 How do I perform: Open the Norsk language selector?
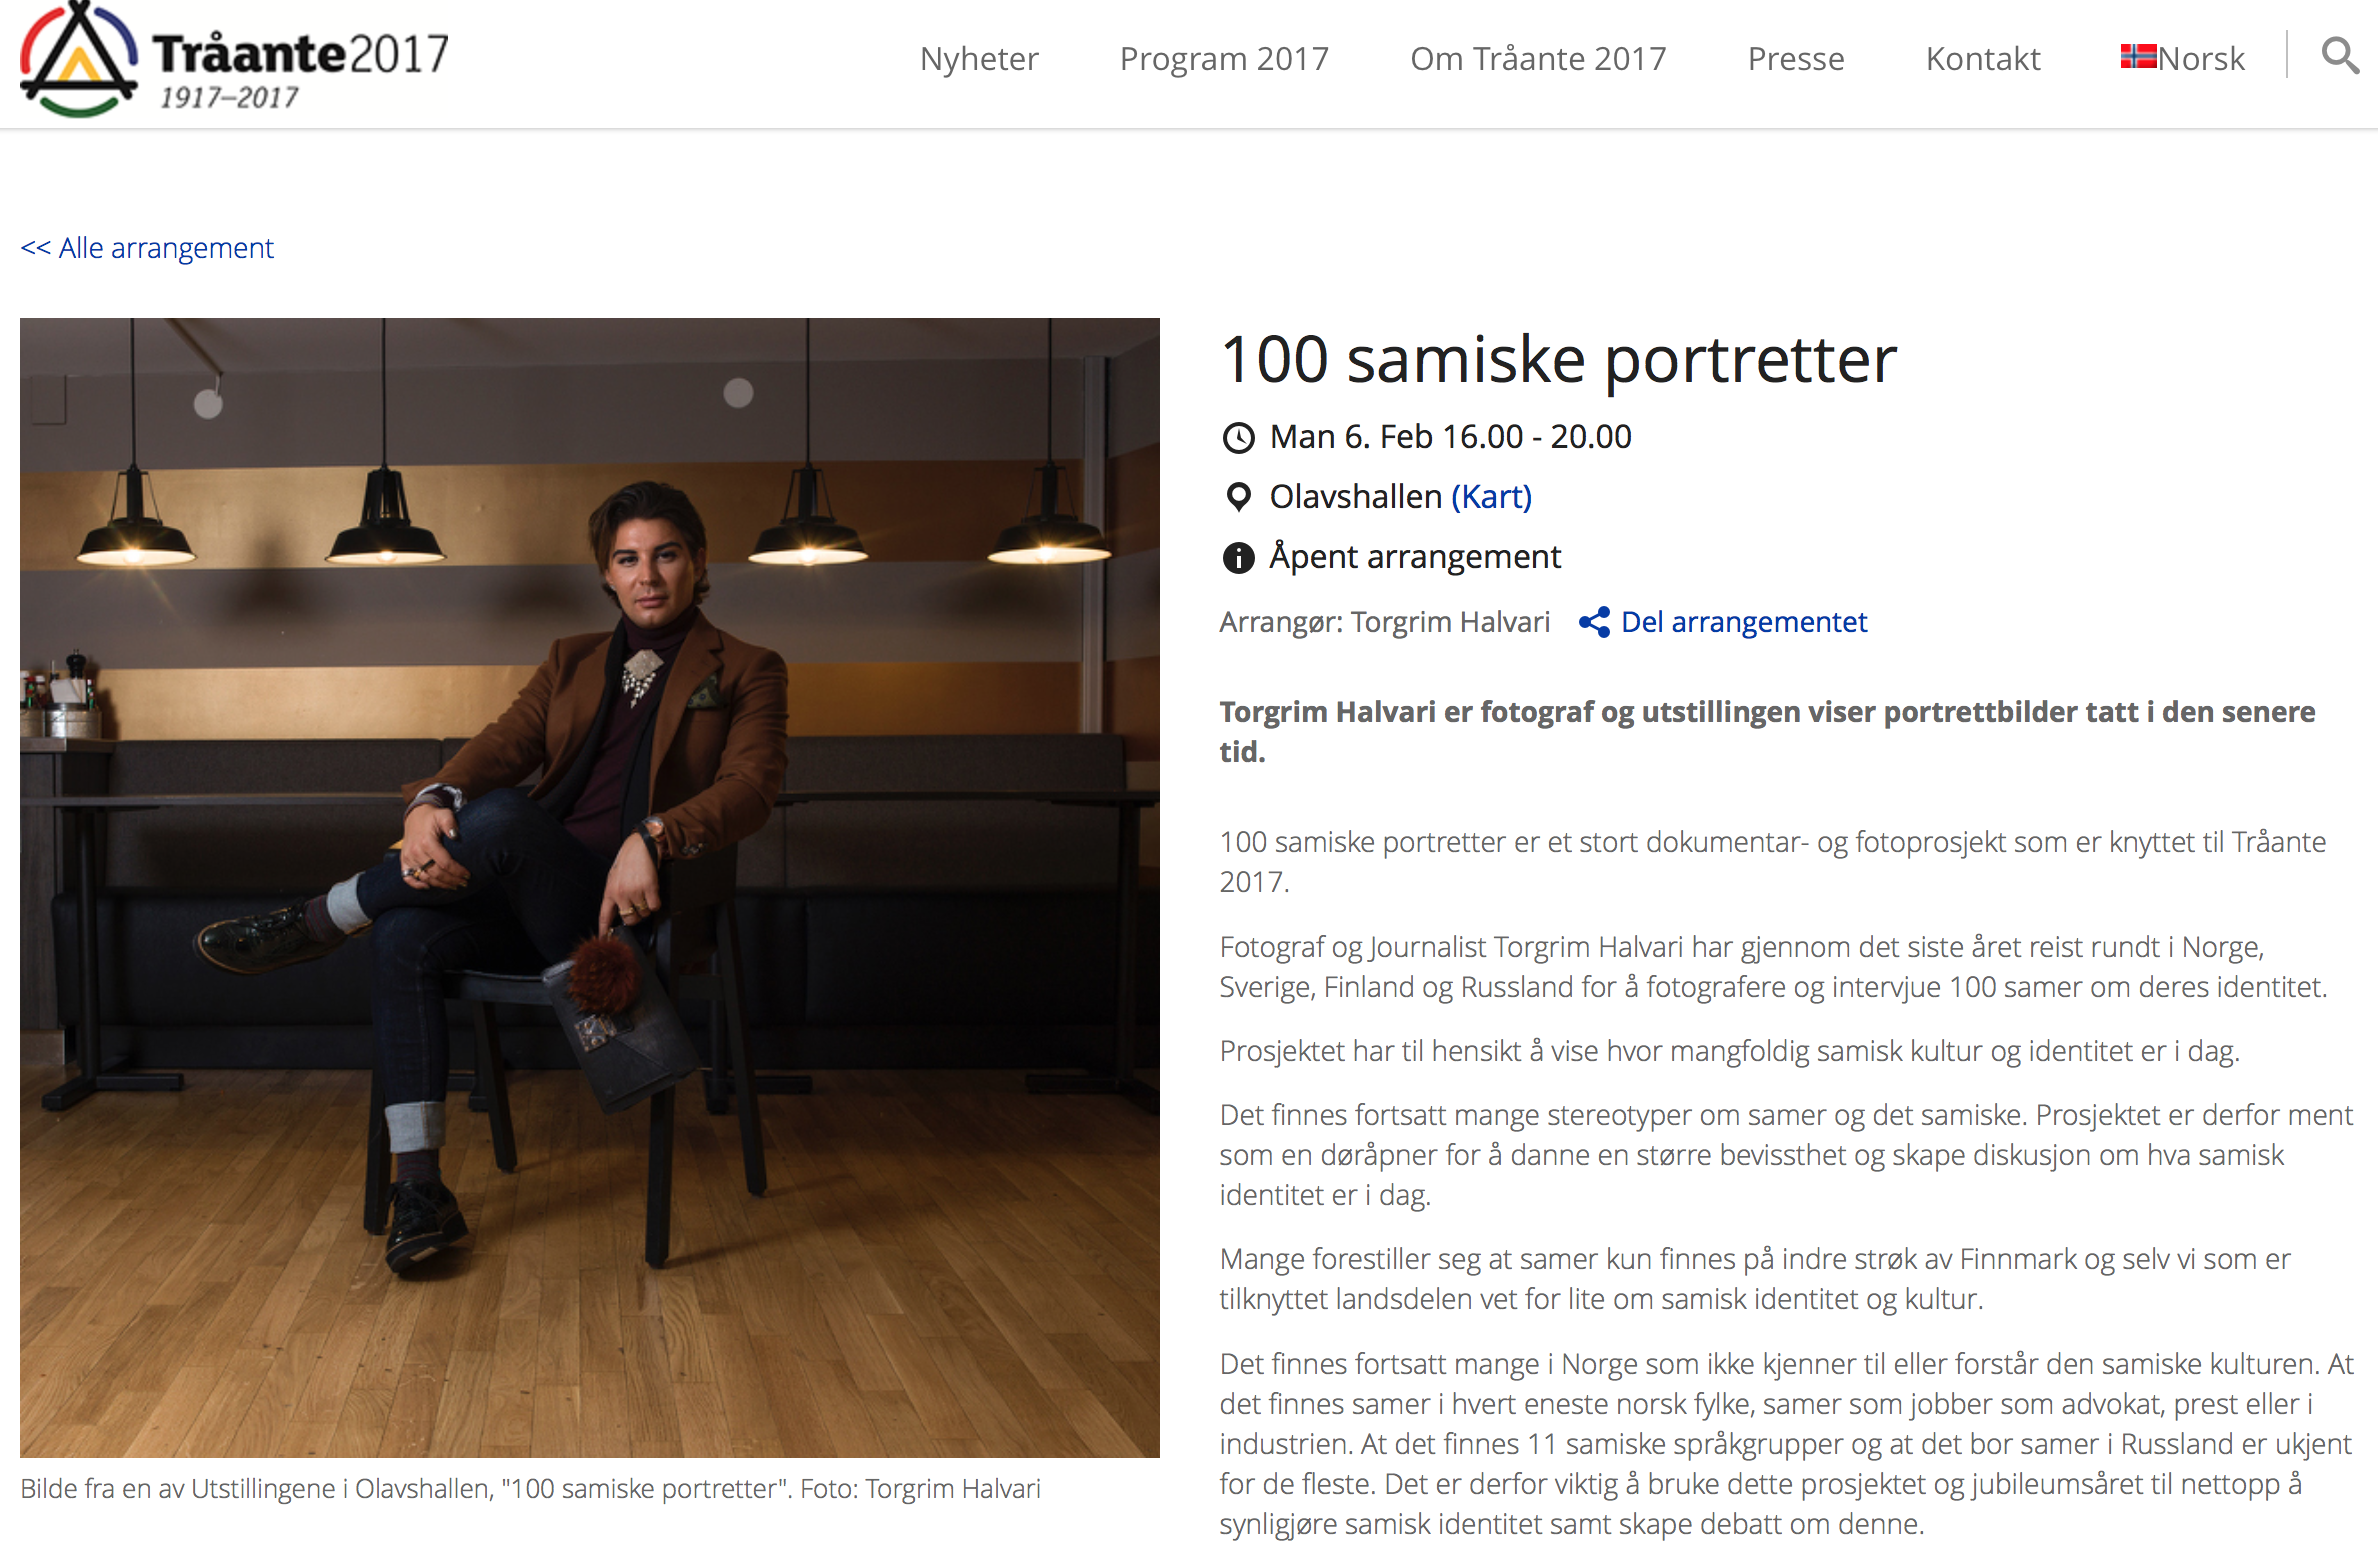2183,58
